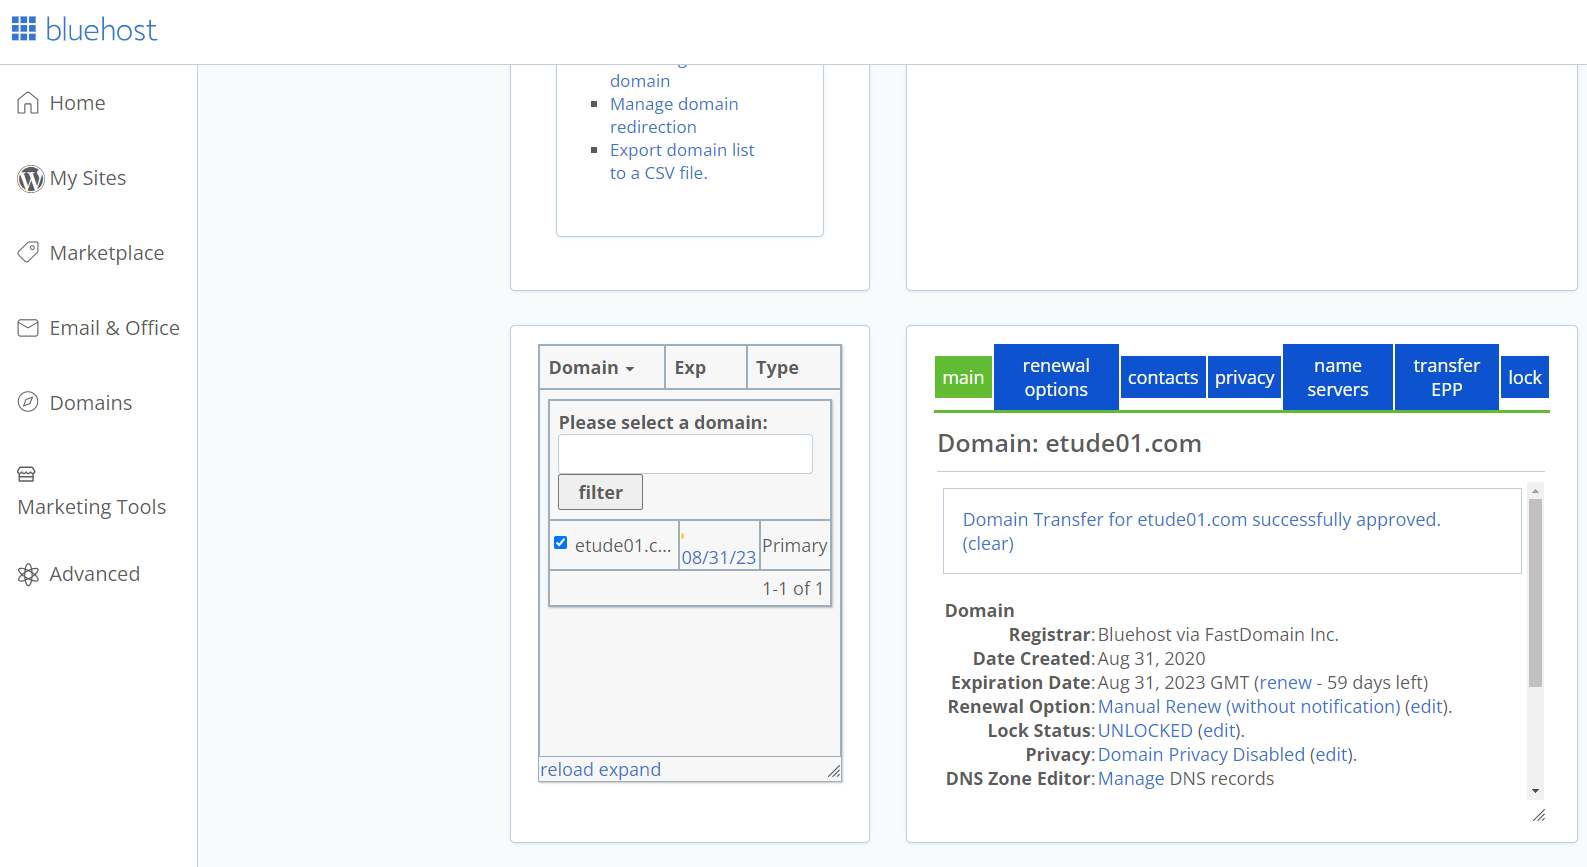Viewport: 1587px width, 867px height.
Task: Switch to the main tab
Action: coord(963,377)
